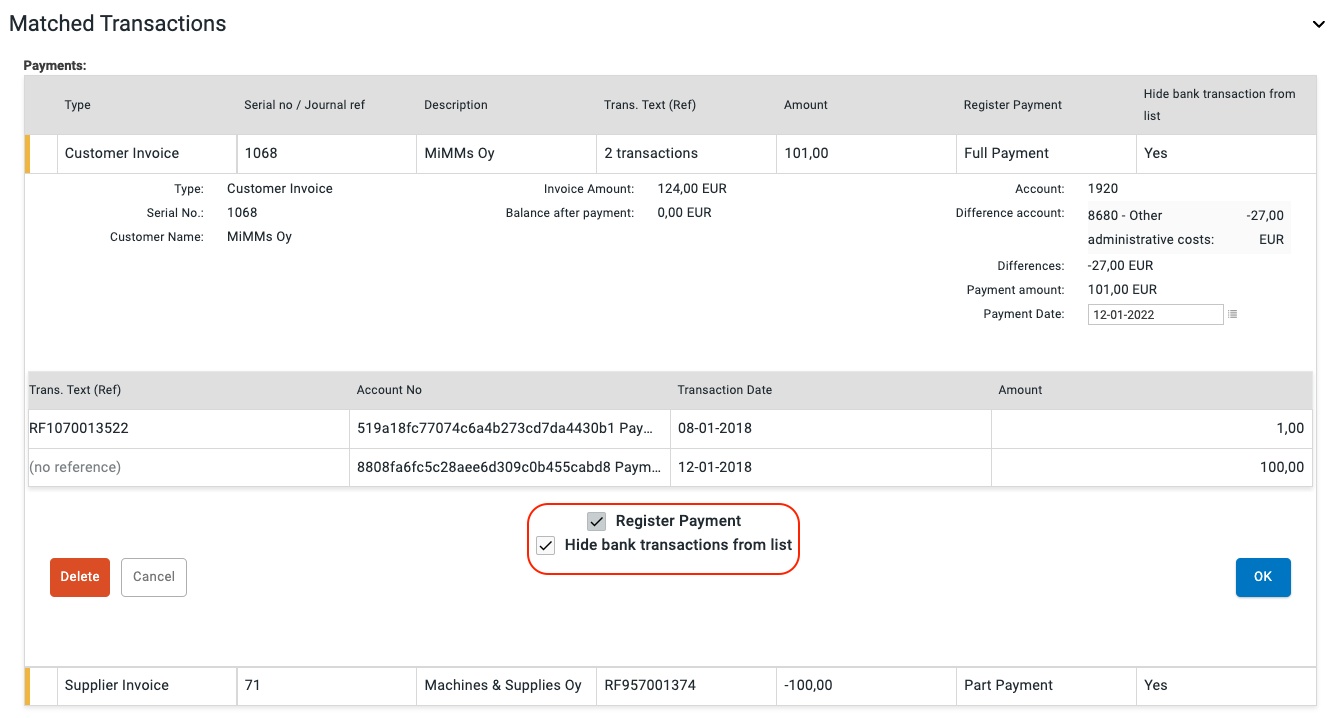1338x718 pixels.
Task: Click Yes in the Customer Invoice row
Action: point(1156,154)
